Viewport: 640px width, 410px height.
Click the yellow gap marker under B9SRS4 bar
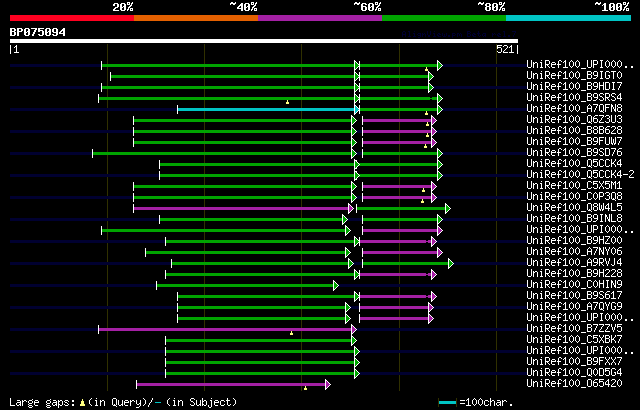coord(287,102)
